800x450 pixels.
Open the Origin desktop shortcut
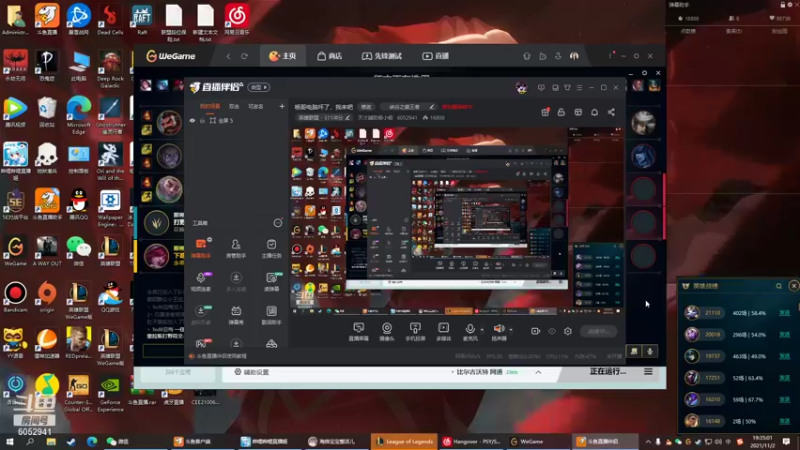point(47,297)
